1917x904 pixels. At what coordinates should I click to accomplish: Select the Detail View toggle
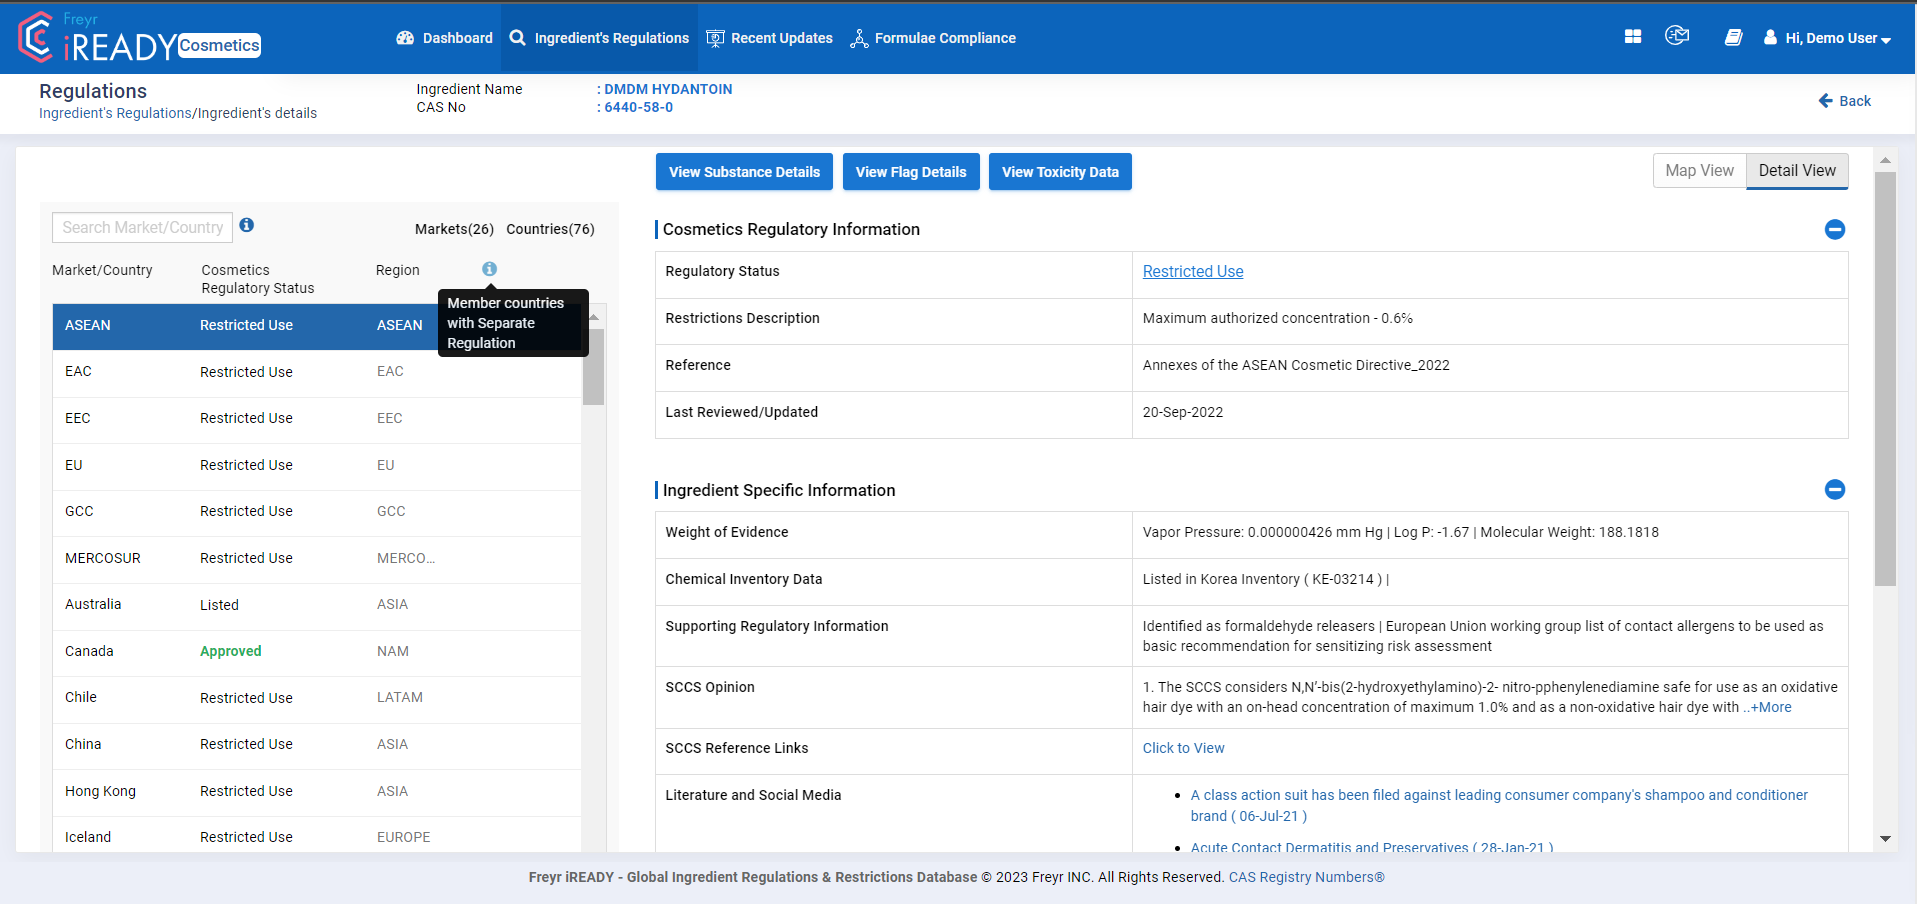(1796, 171)
